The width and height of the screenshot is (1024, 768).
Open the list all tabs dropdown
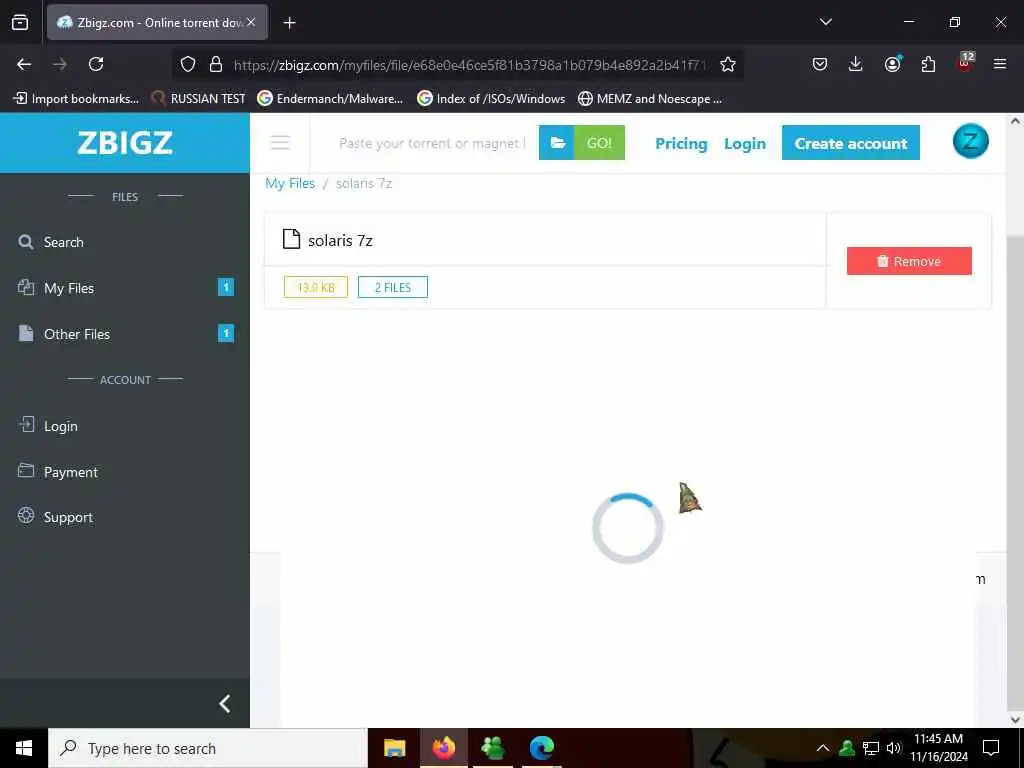[825, 22]
